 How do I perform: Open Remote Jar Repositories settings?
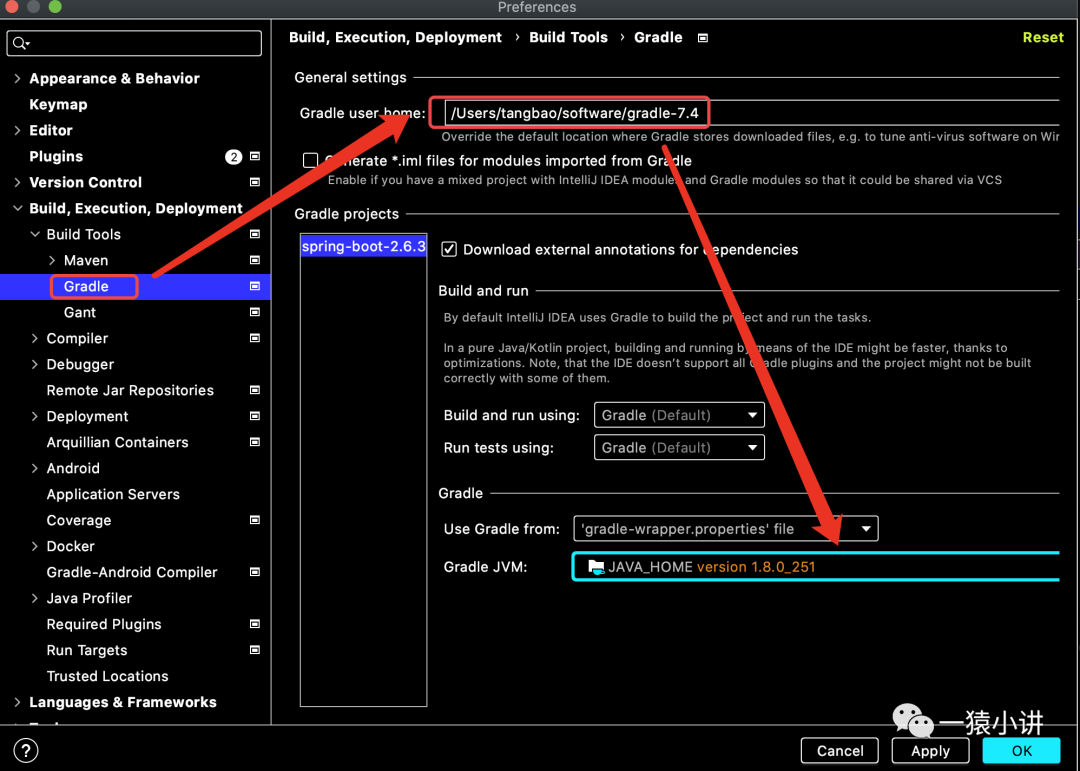pos(130,390)
